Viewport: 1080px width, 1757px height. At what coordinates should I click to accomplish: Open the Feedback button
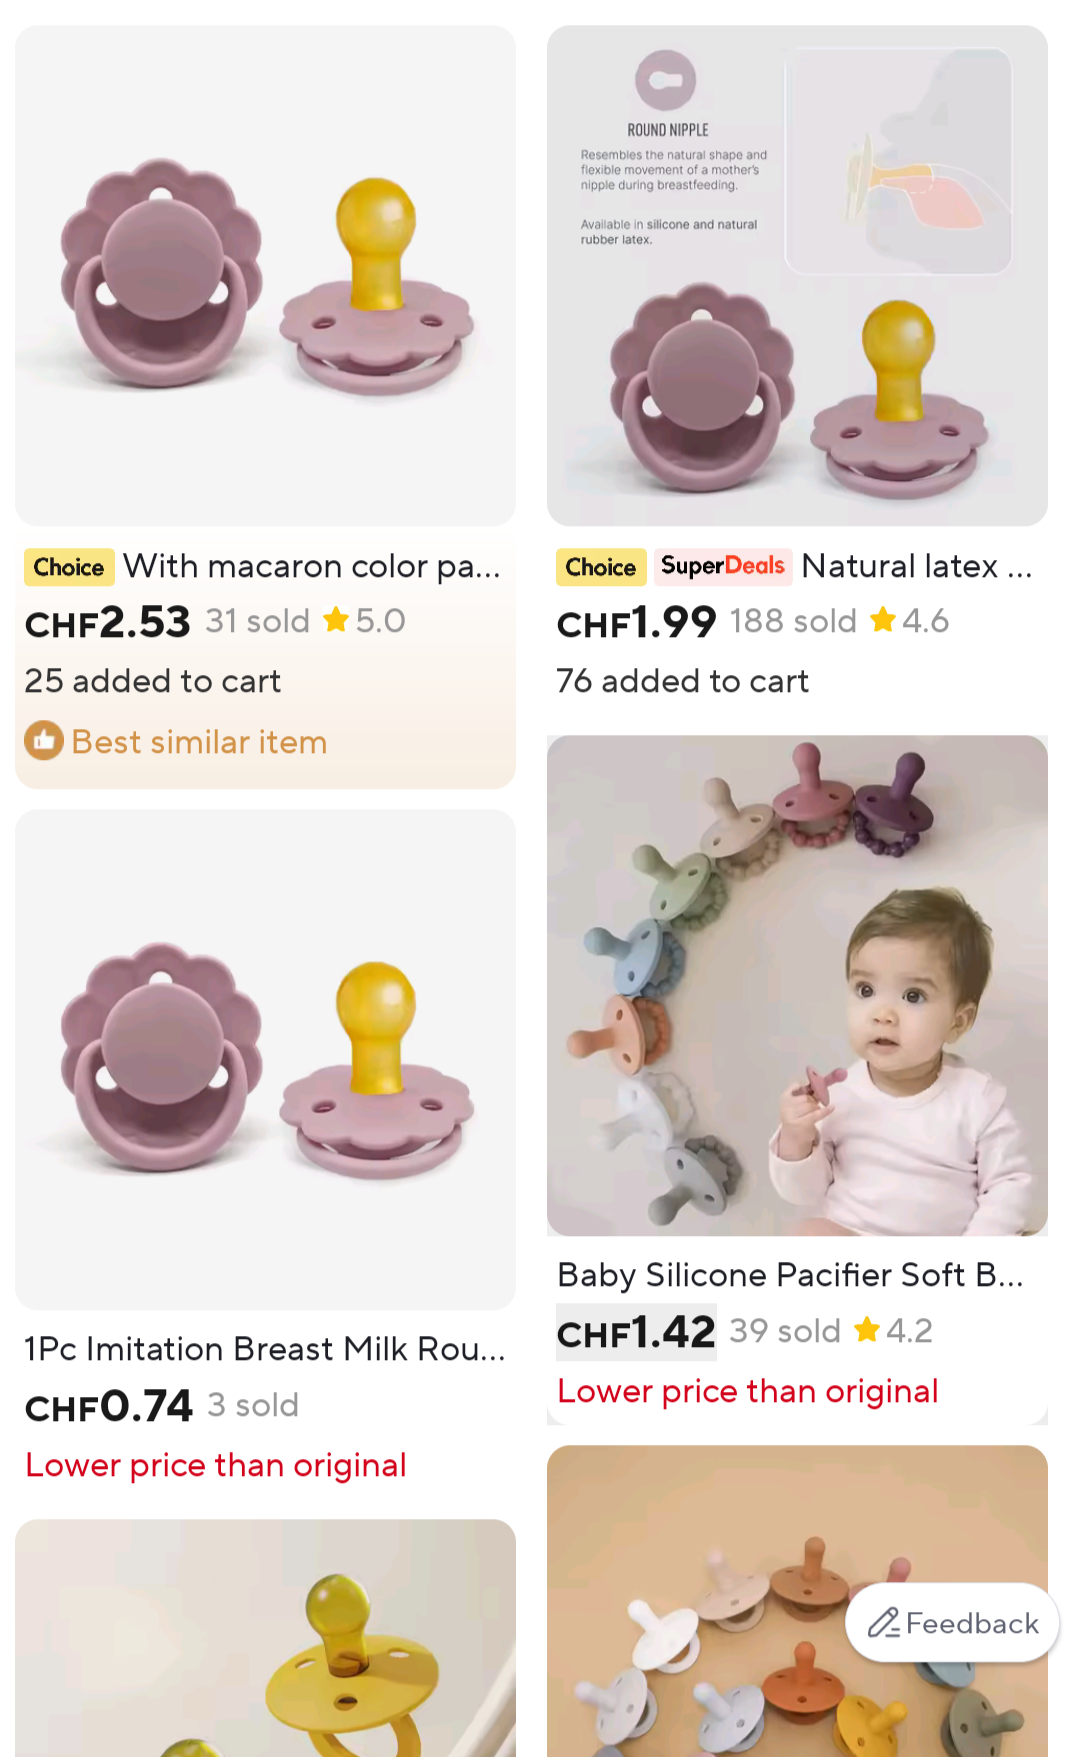(x=953, y=1622)
